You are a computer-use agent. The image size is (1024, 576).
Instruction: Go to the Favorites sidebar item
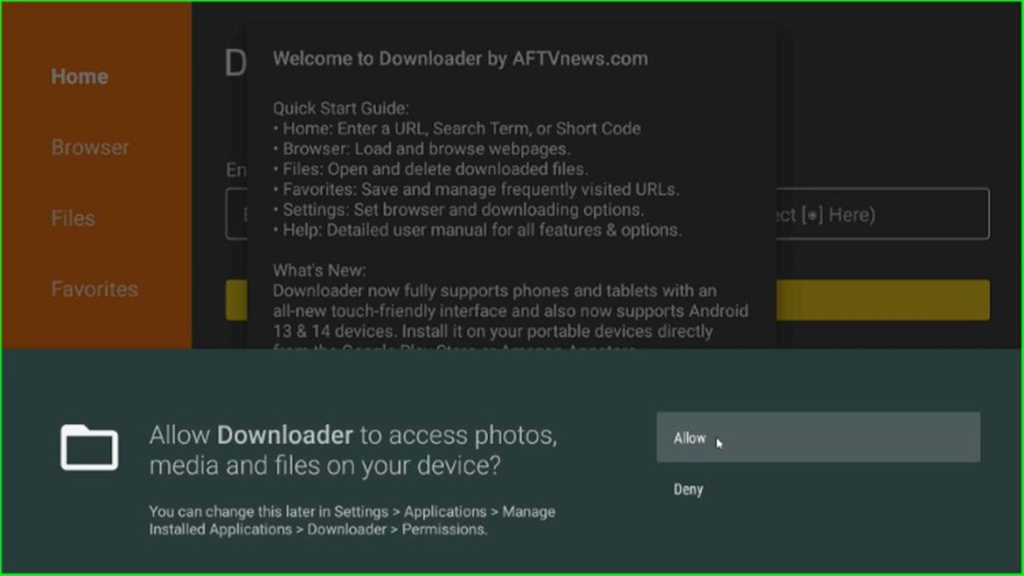[95, 289]
